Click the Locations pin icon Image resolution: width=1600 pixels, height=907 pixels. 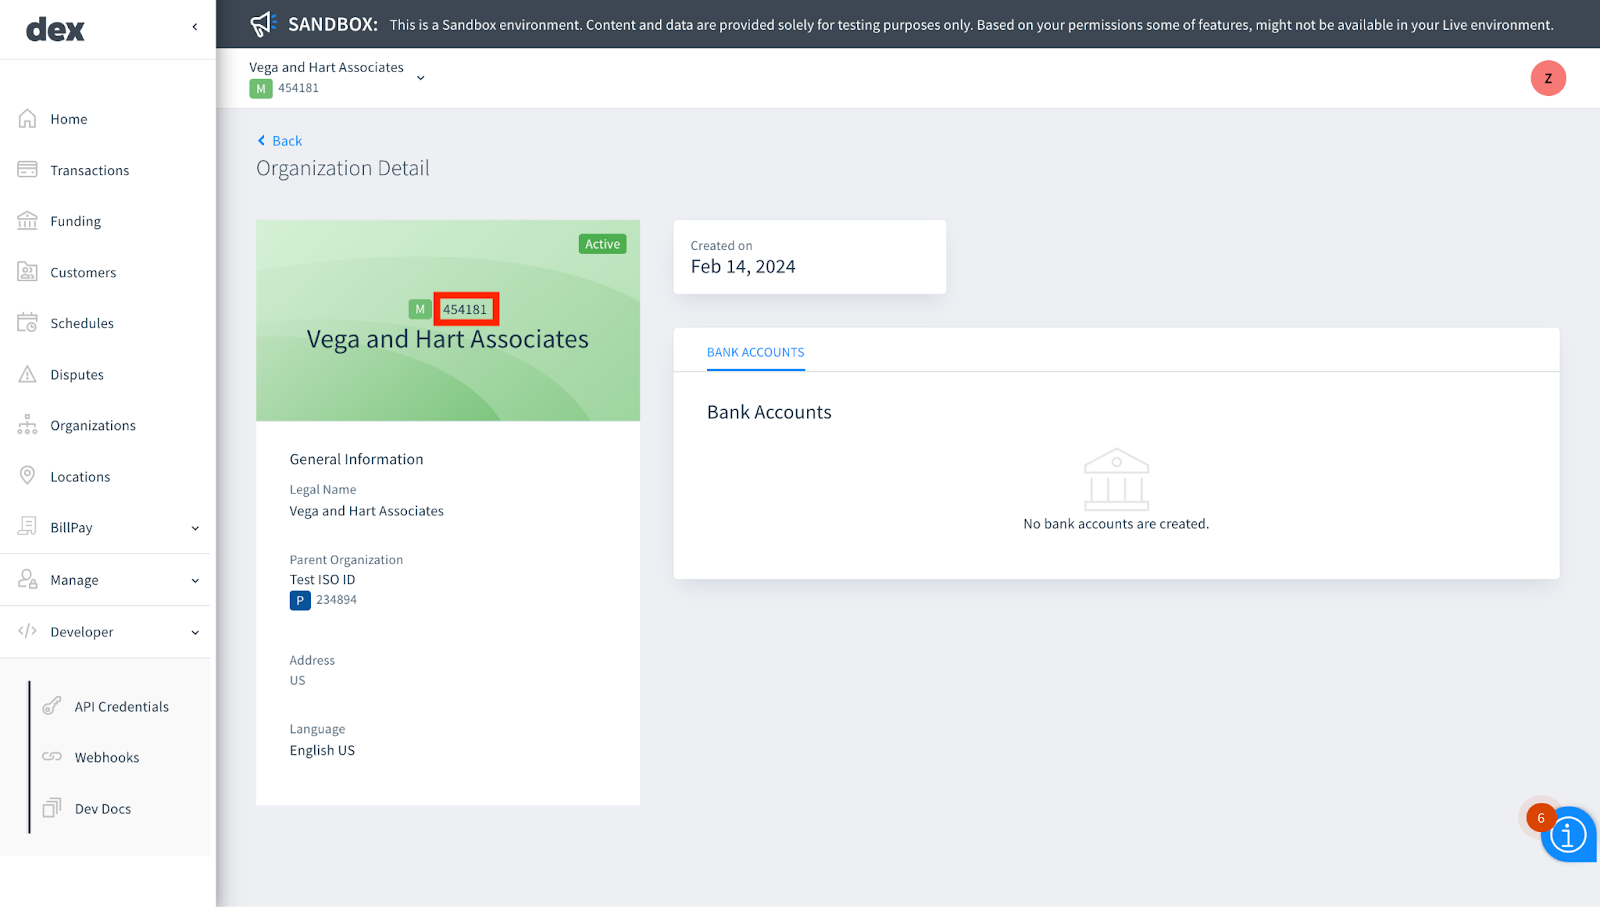point(27,476)
